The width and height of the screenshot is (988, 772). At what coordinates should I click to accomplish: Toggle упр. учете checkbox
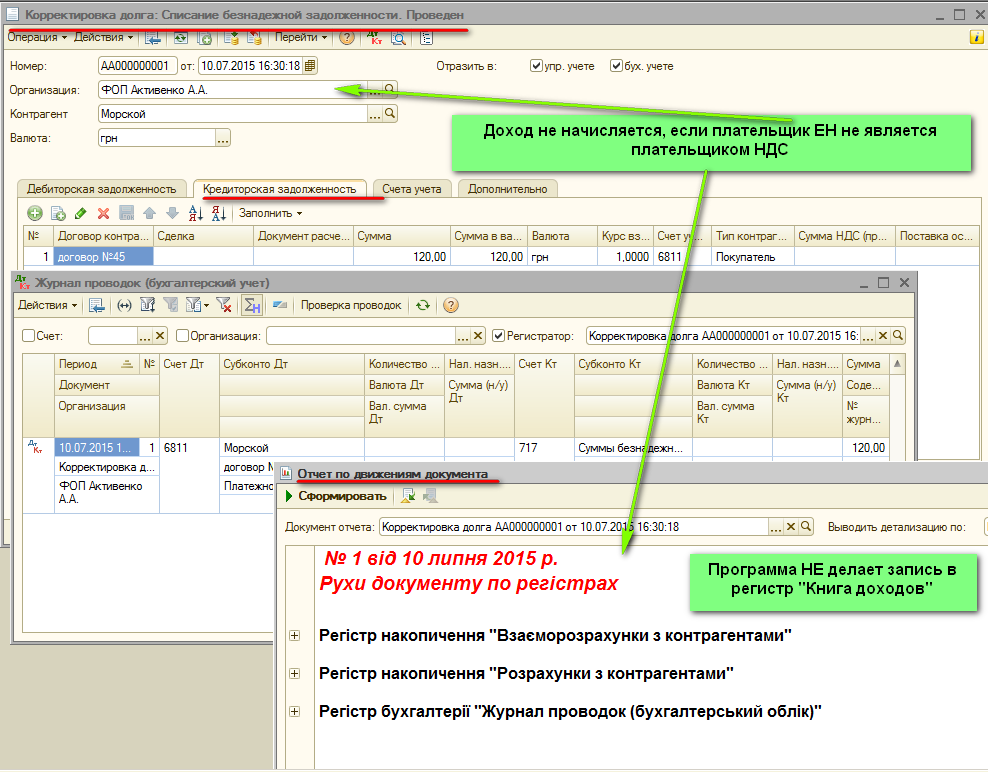[x=536, y=66]
